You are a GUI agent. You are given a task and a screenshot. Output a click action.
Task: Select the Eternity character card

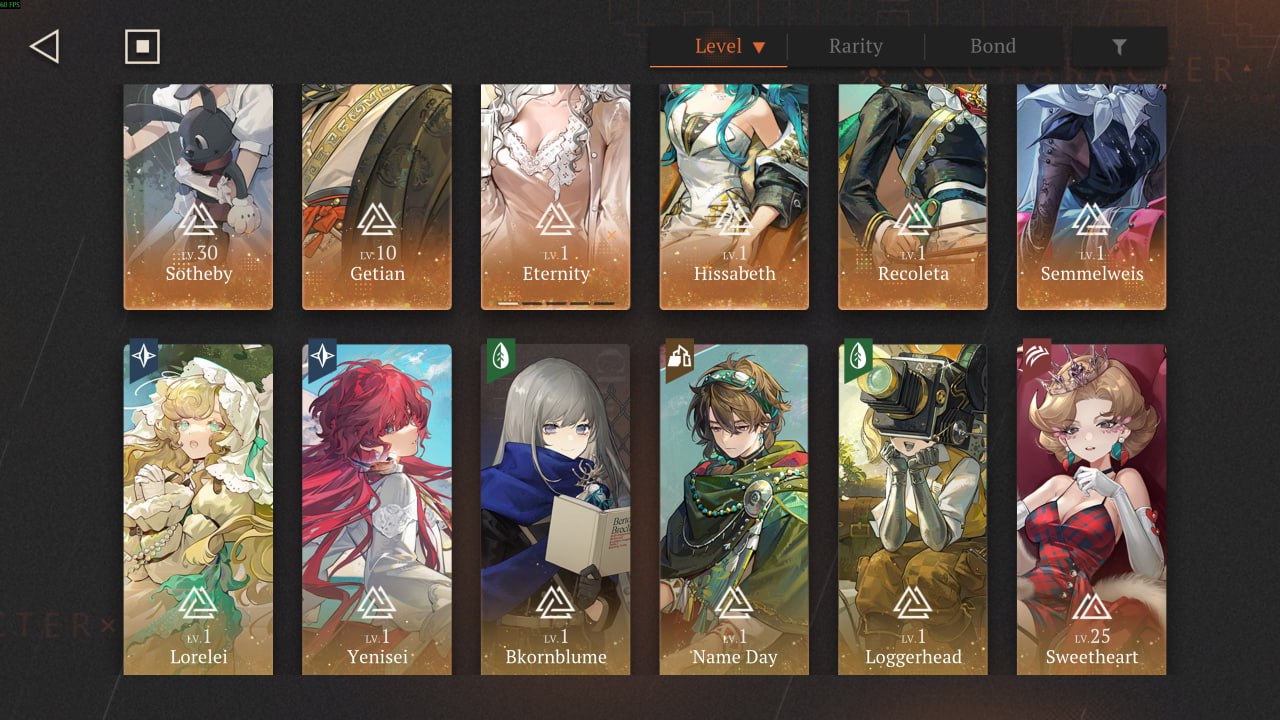pos(556,197)
